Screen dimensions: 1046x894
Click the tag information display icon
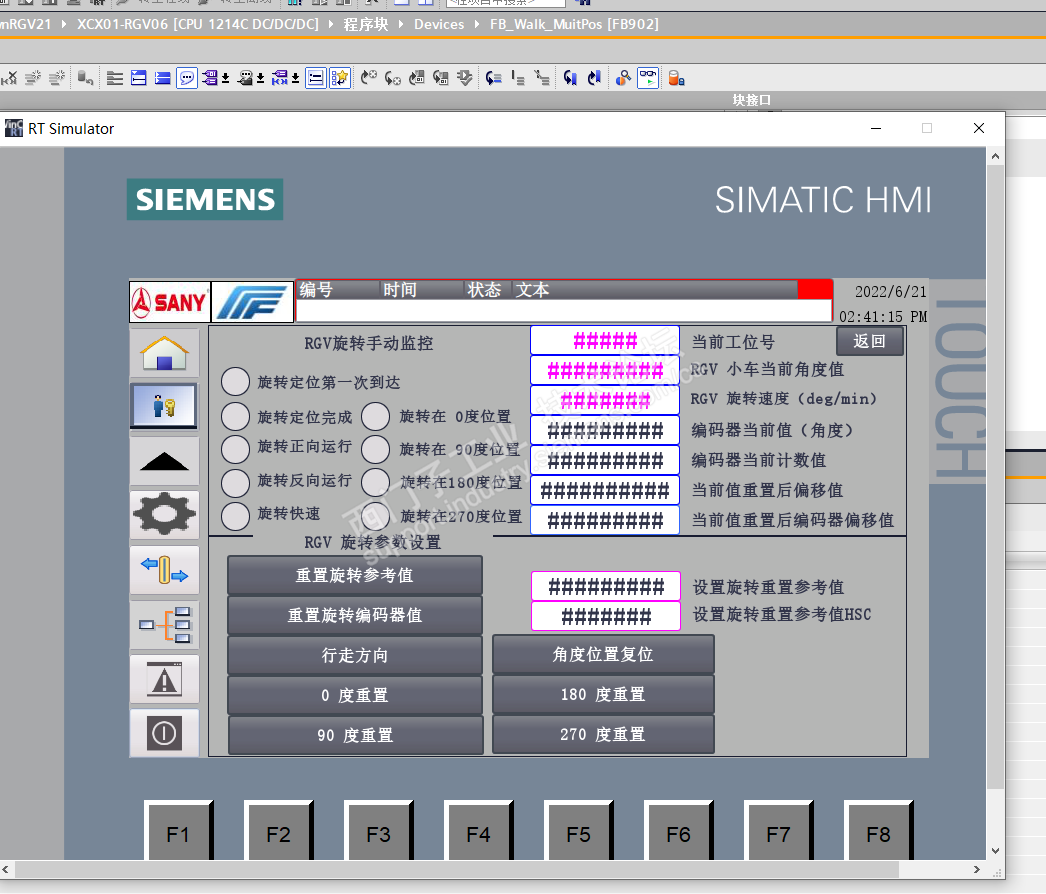tap(211, 79)
